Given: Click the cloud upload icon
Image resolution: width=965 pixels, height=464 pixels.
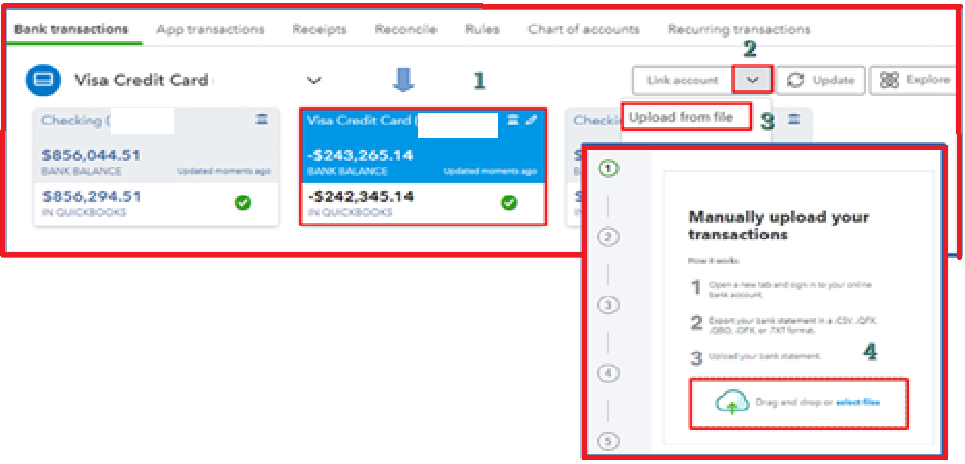Looking at the screenshot, I should (x=731, y=403).
